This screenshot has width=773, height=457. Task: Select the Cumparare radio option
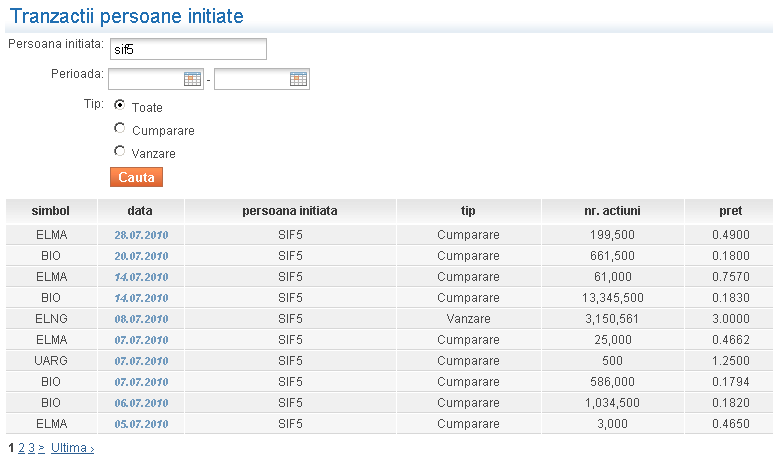[x=119, y=128]
